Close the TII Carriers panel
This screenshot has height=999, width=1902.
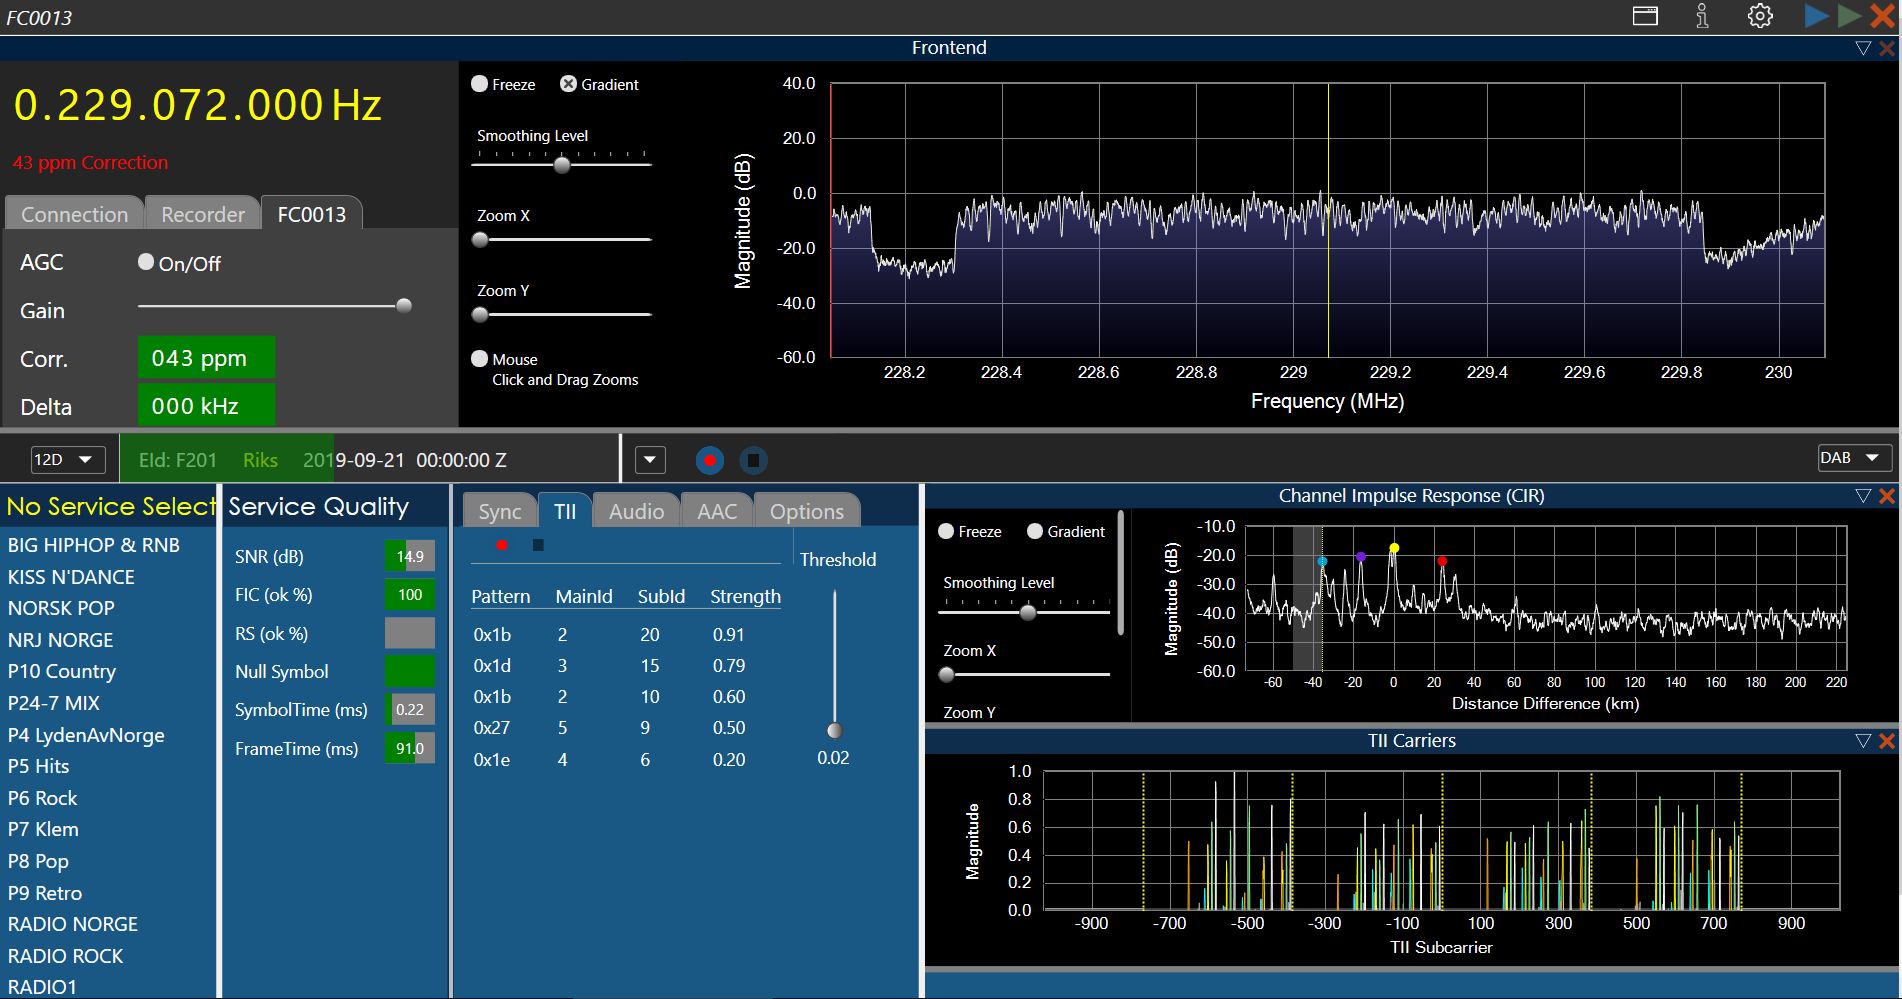(1887, 741)
